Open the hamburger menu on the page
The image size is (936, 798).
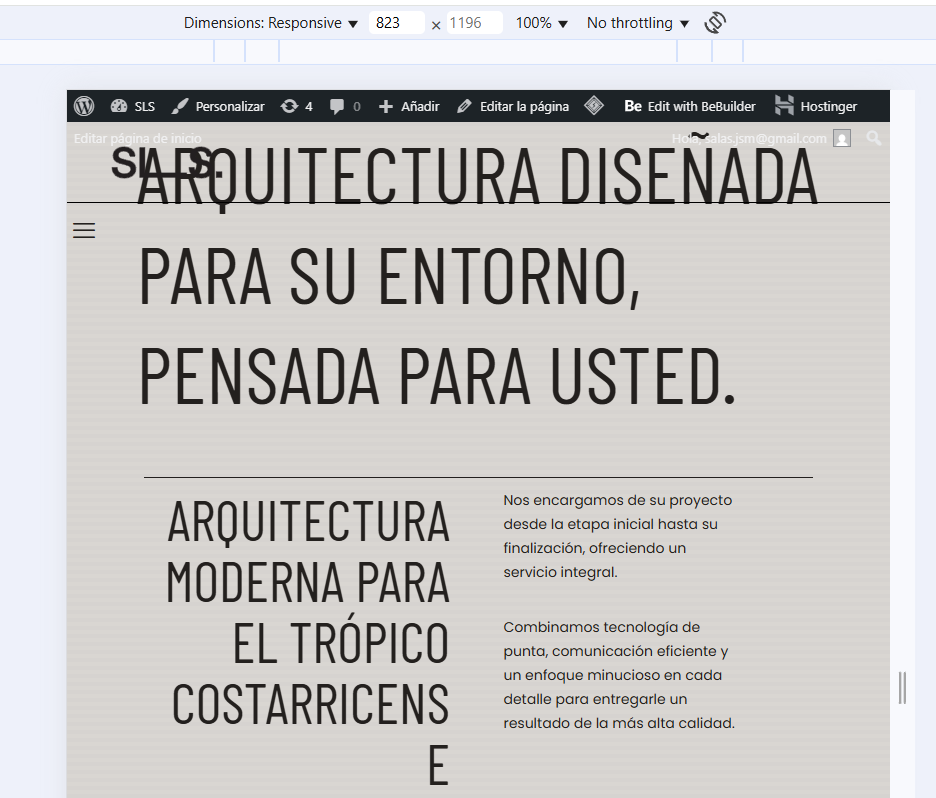tap(84, 231)
